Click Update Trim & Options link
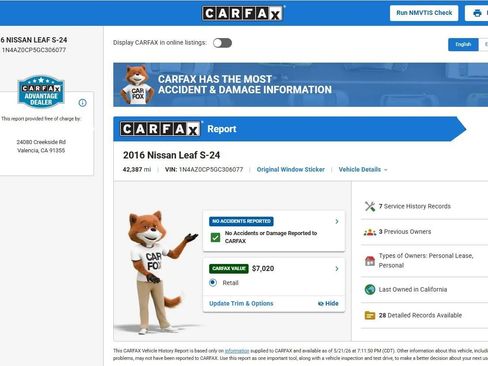Screen dimensions: 488x366 [241, 303]
